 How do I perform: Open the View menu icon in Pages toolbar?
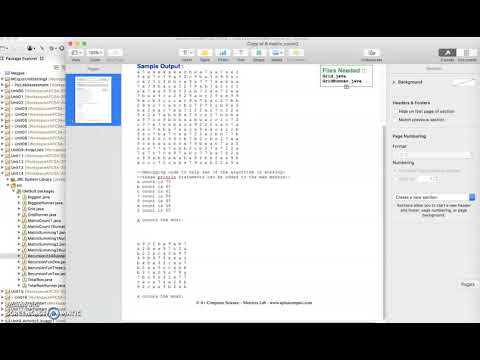[76, 53]
